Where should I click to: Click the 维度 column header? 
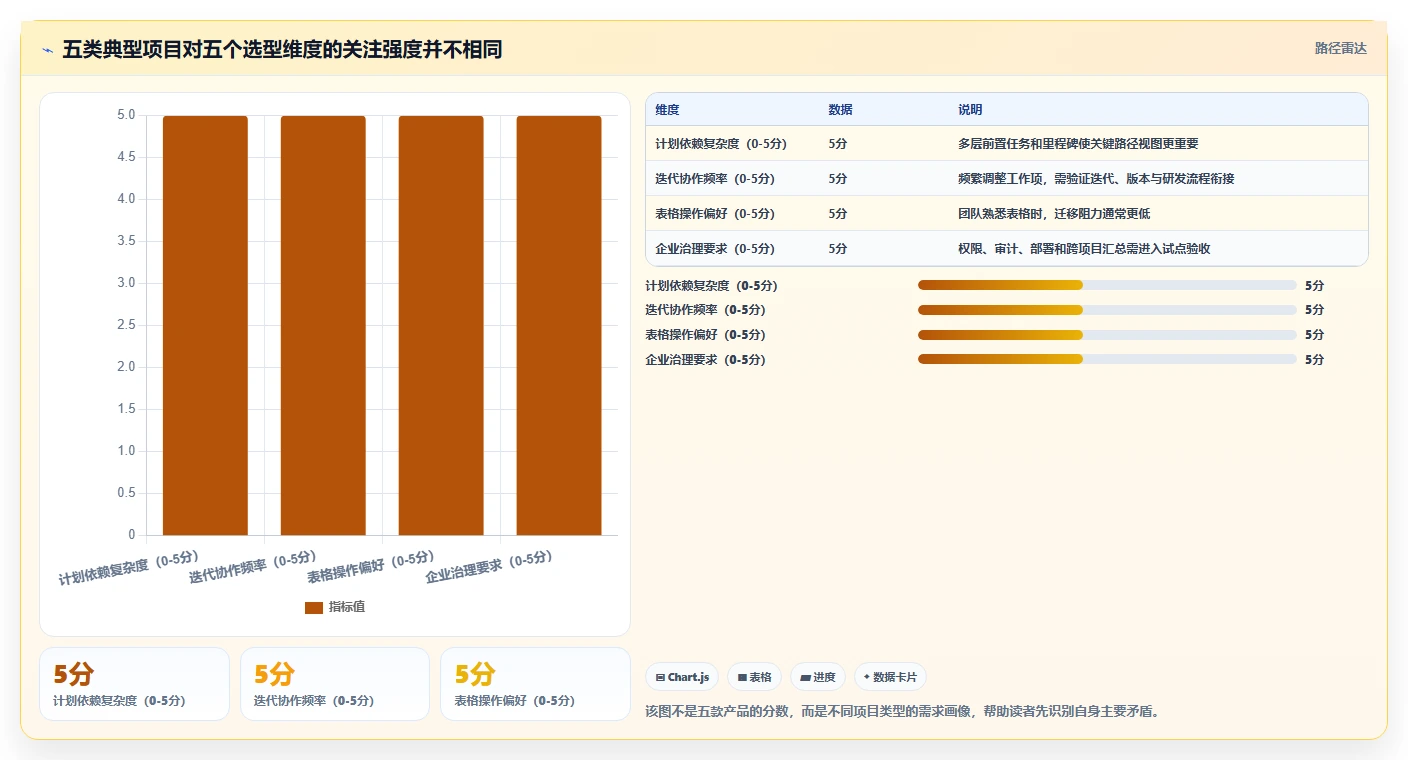(667, 110)
